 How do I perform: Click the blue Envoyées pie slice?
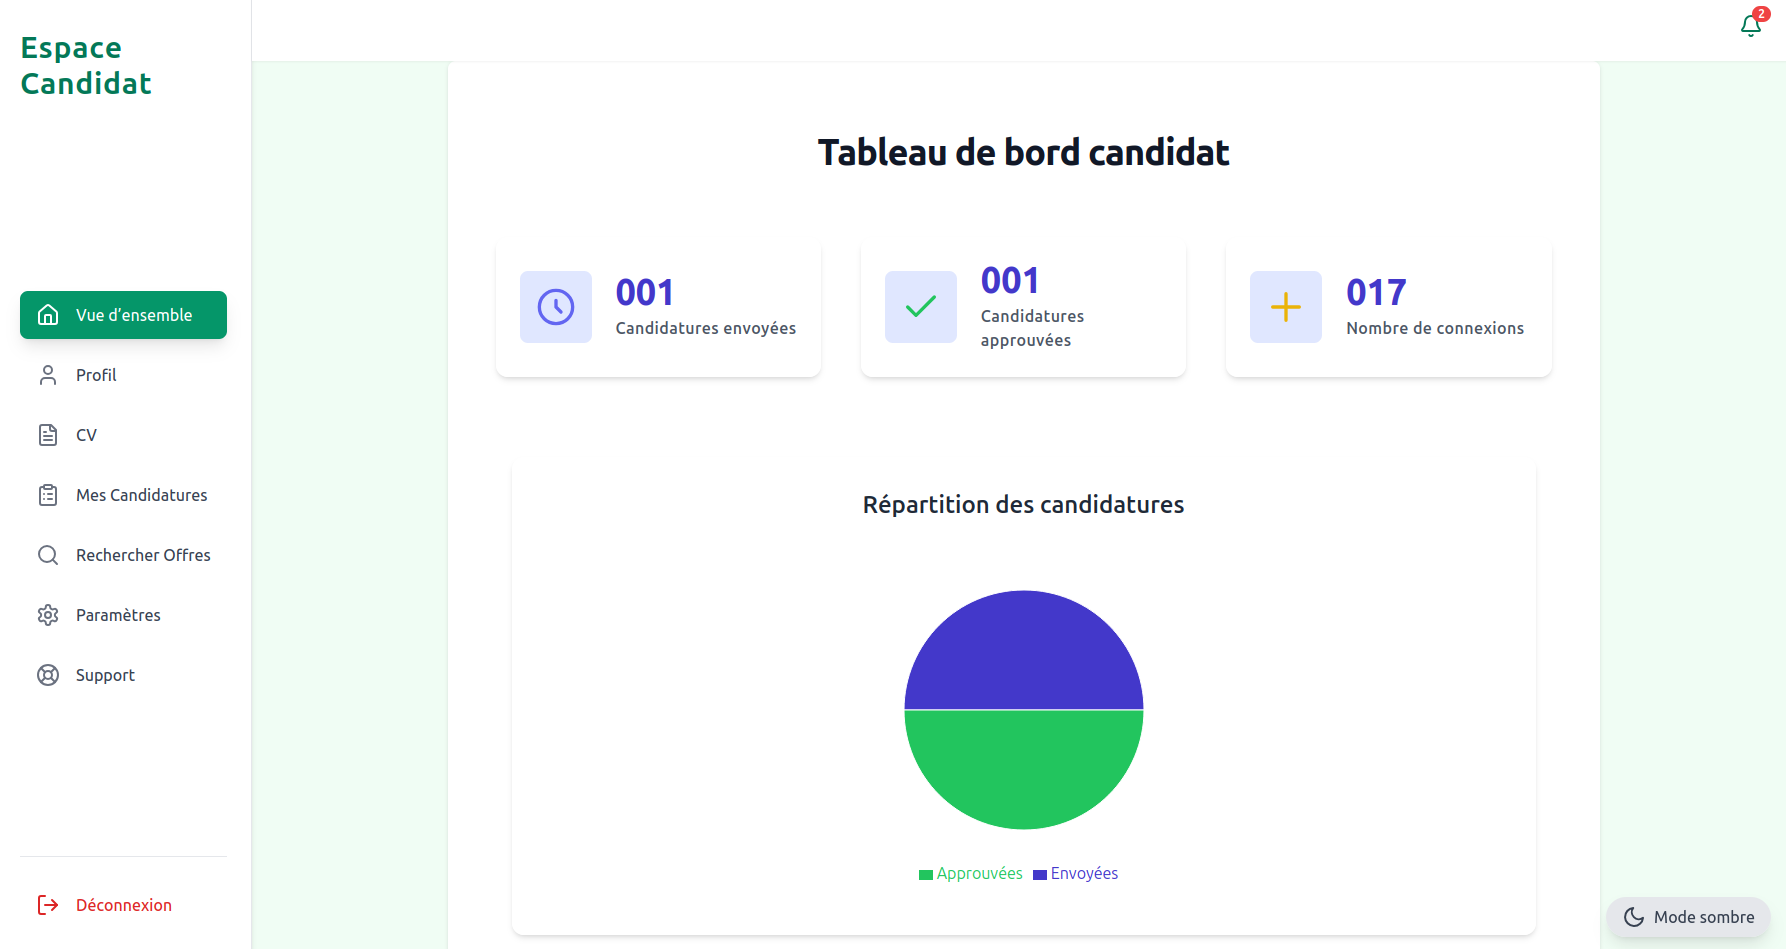pos(1023,650)
